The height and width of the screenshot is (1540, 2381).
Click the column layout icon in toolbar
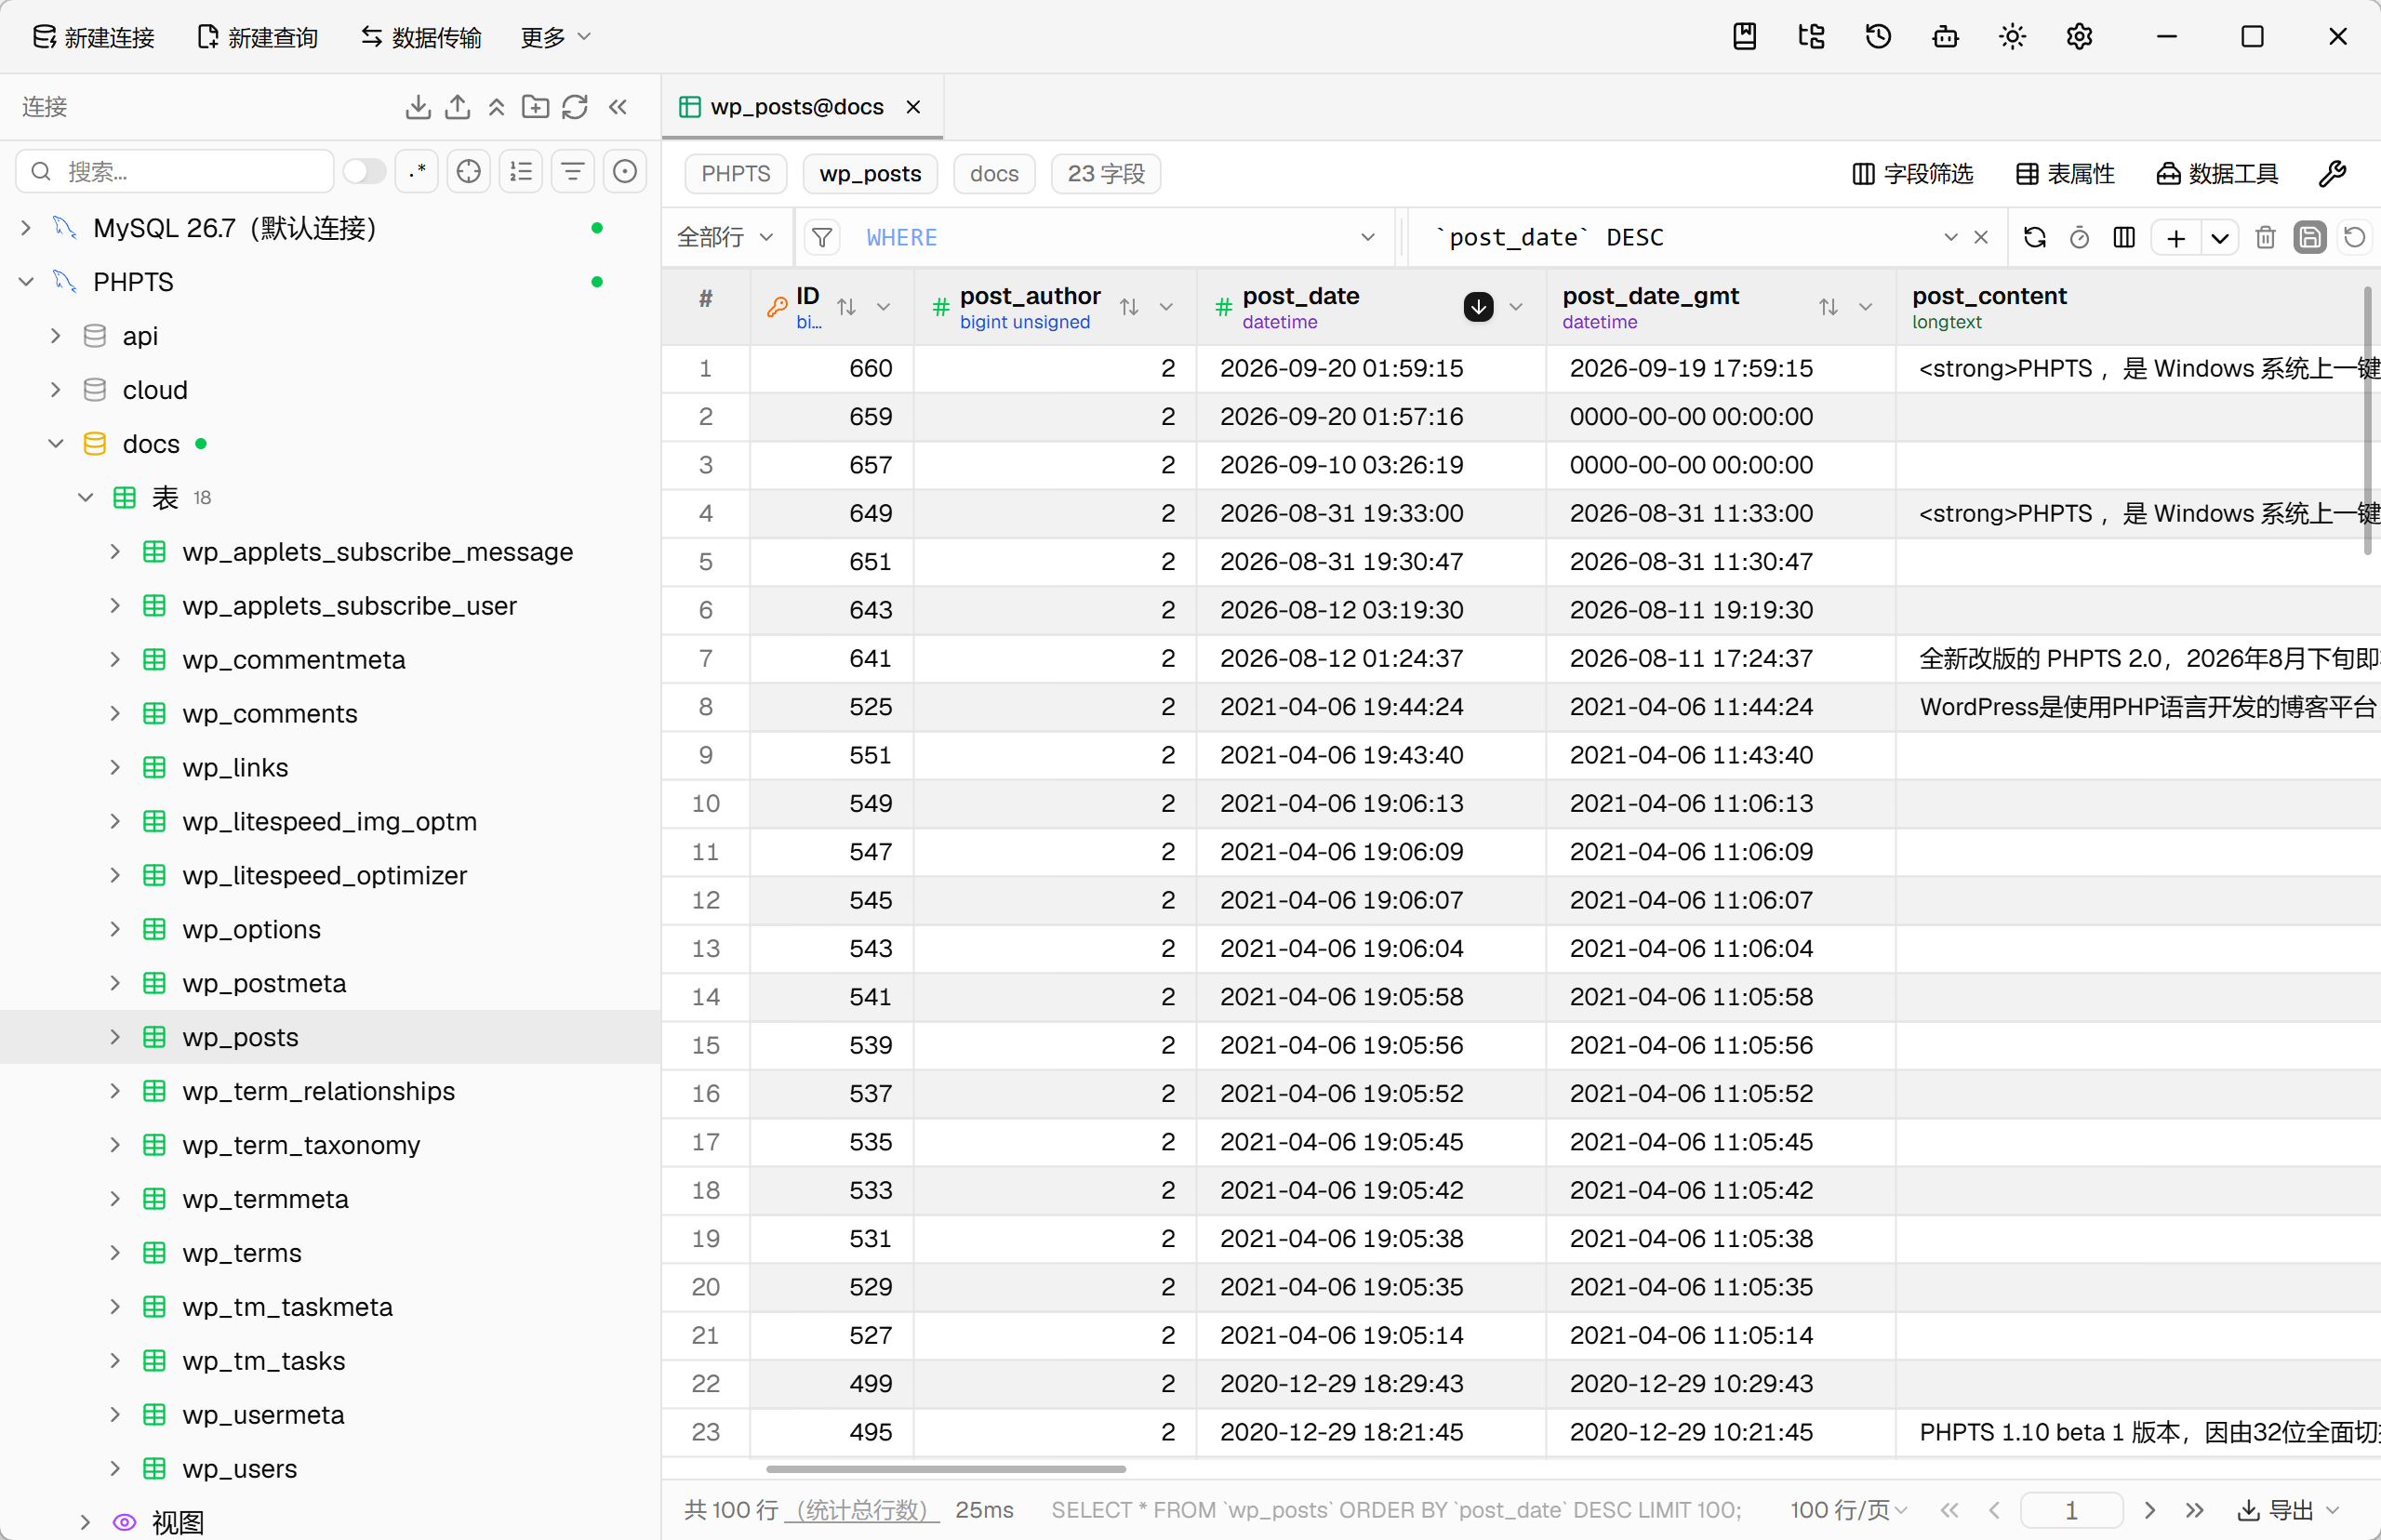2124,238
